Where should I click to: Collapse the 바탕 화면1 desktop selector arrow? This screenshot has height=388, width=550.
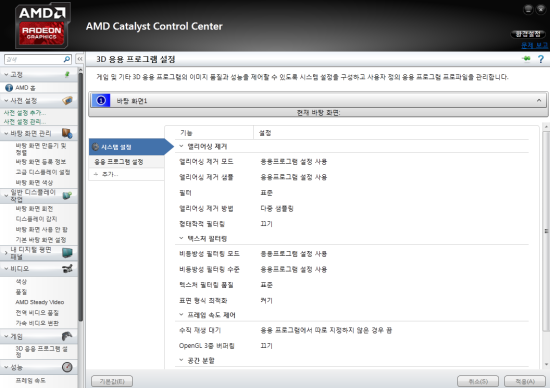[x=539, y=101]
